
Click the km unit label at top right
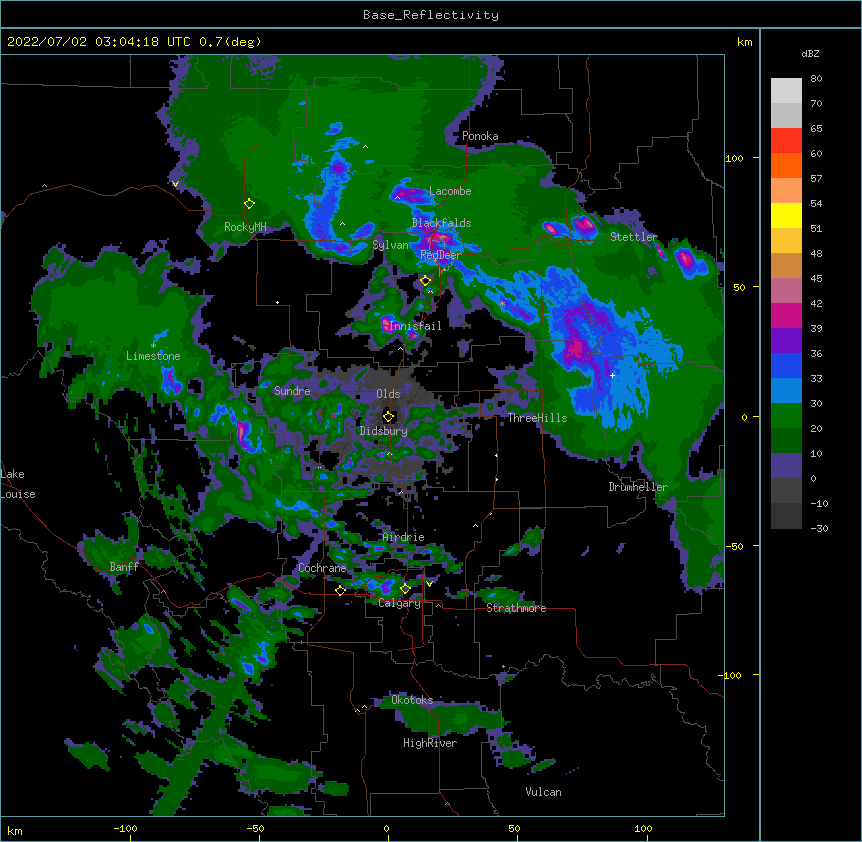pos(744,42)
